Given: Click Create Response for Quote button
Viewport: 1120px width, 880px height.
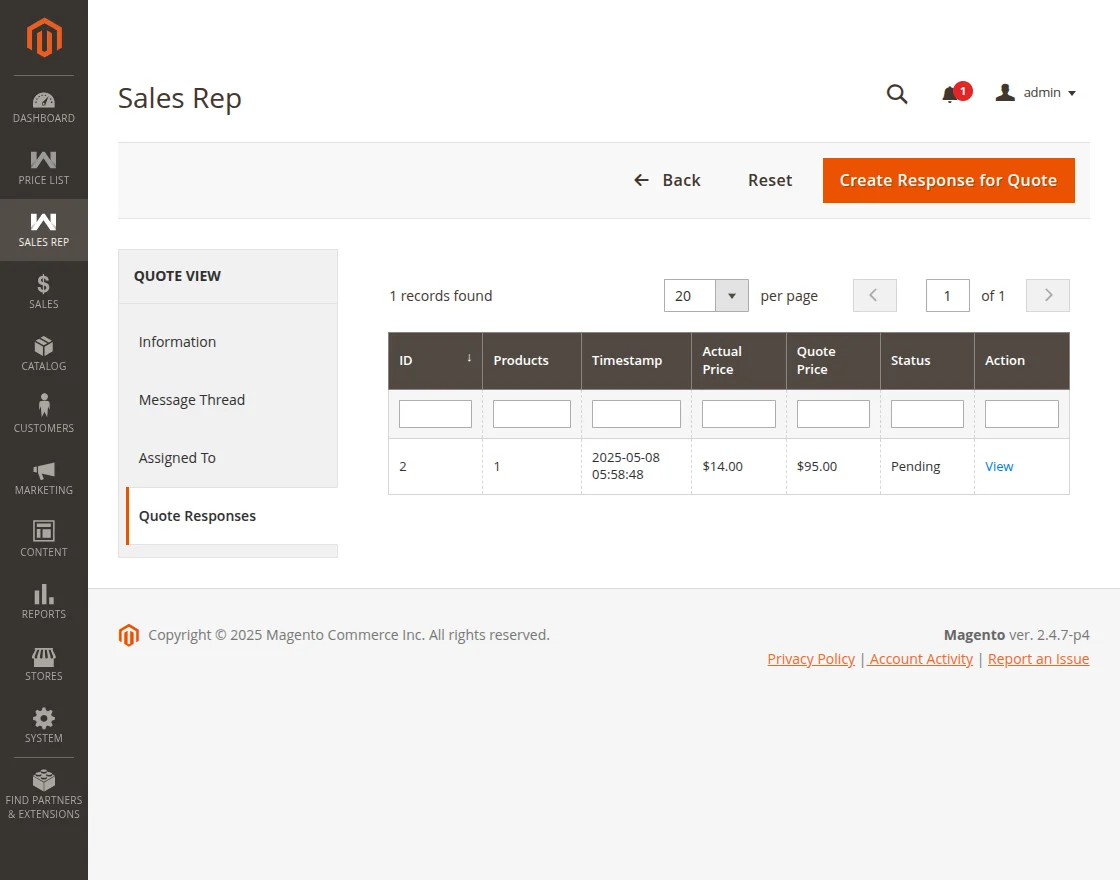Looking at the screenshot, I should tap(948, 180).
